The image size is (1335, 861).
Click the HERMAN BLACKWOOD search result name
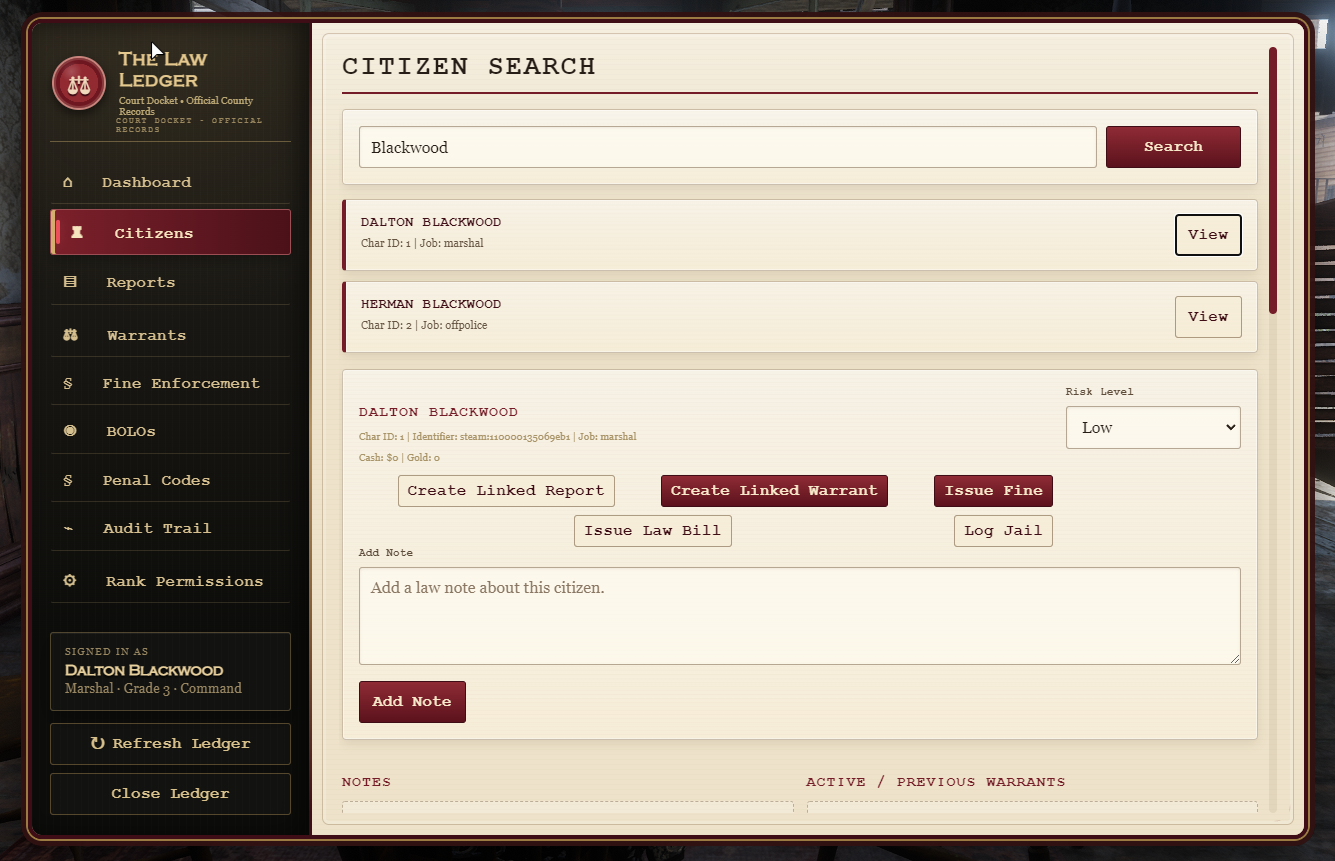pos(431,304)
